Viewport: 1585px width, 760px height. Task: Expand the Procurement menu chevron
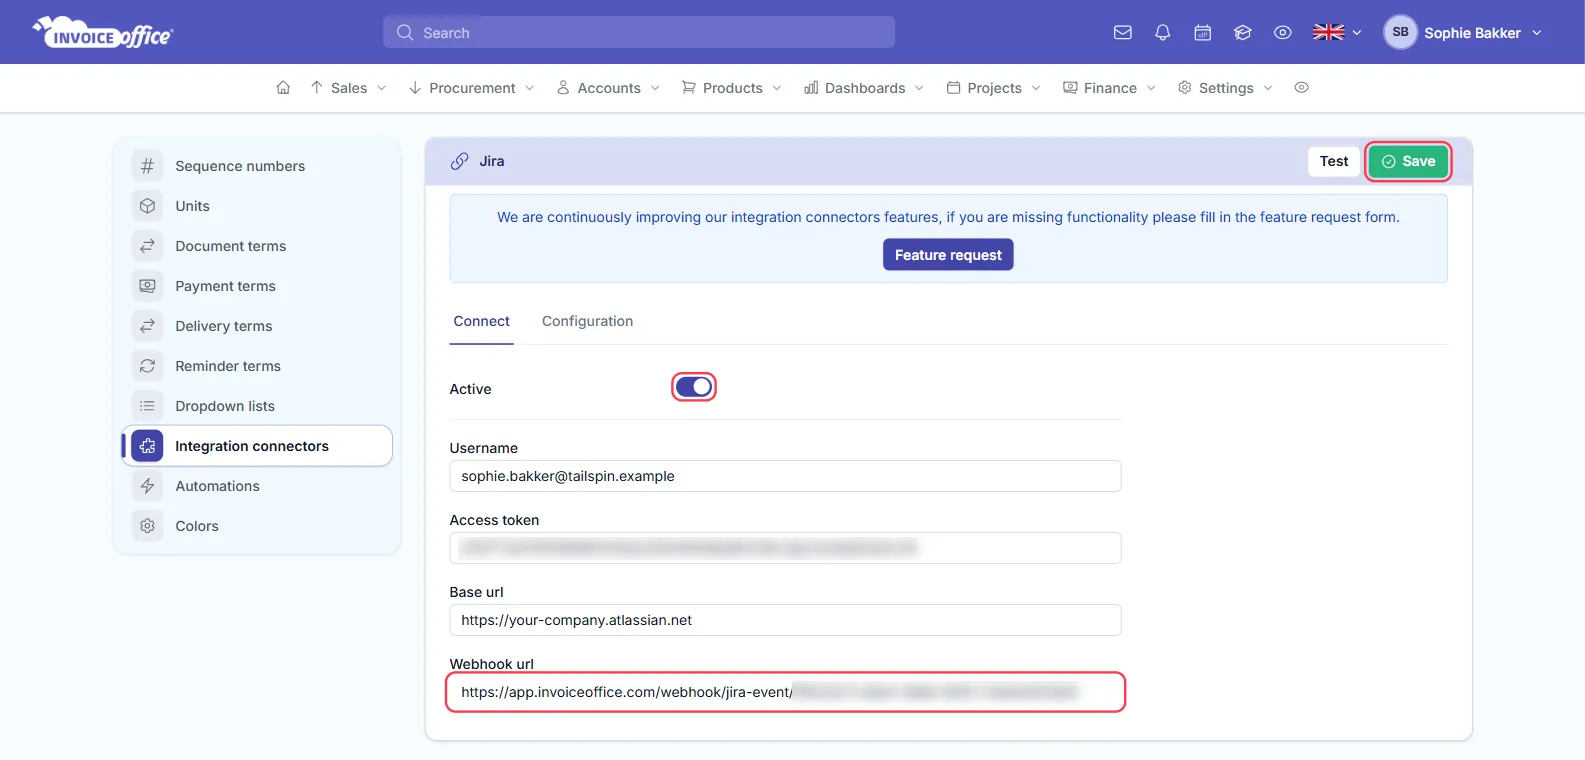529,88
